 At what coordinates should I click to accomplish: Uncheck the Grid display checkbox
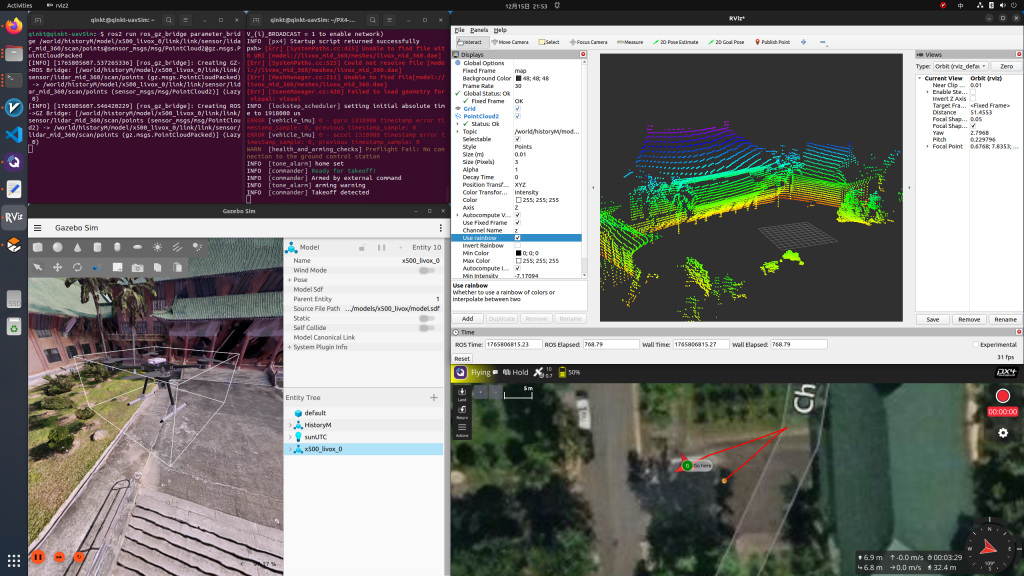[x=517, y=108]
